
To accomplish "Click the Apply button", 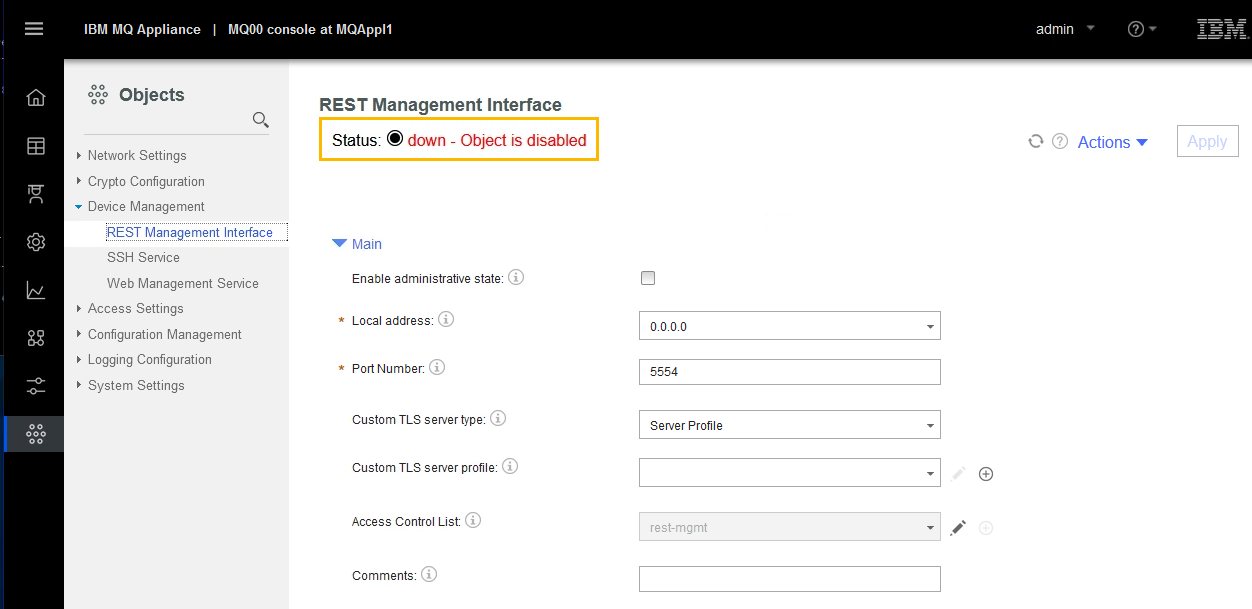I will pos(1207,141).
